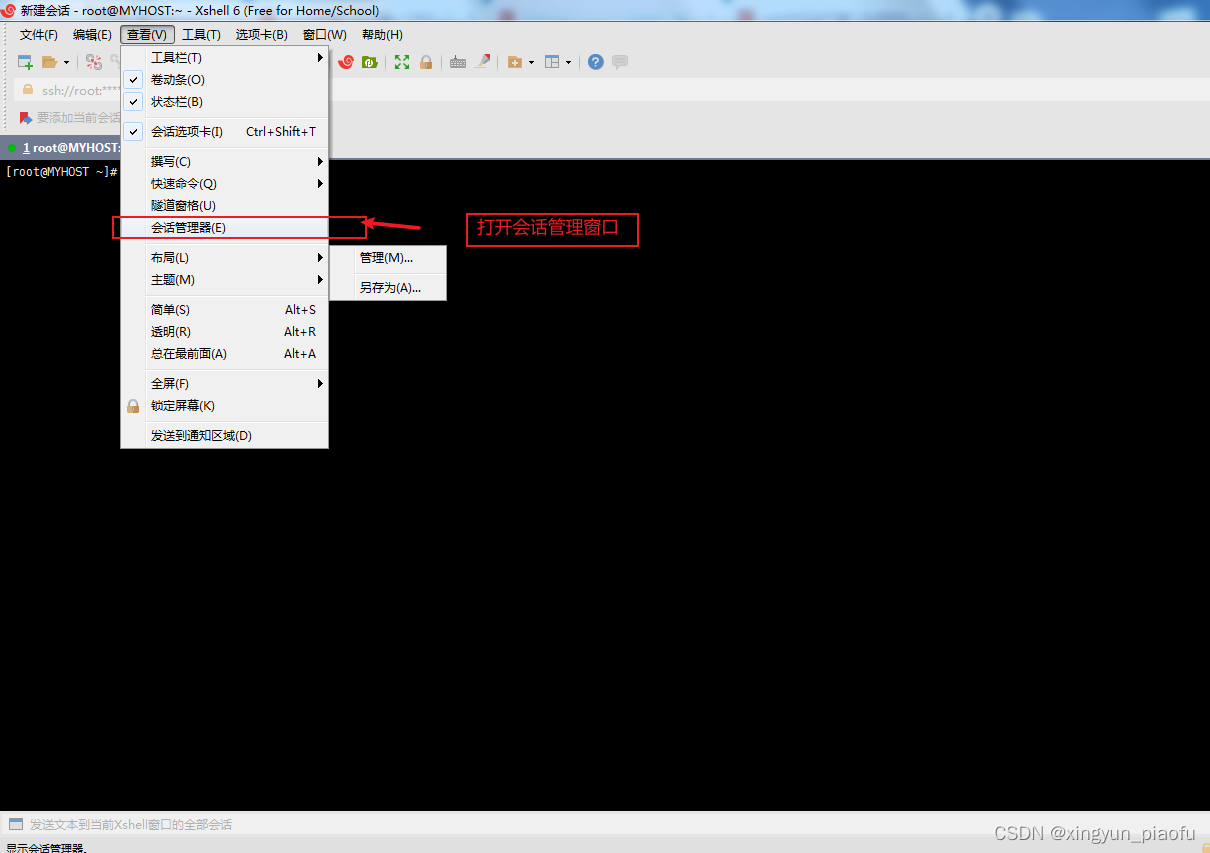This screenshot has width=1210, height=853.
Task: Click the speech bubble feedback toolbar icon
Action: pyautogui.click(x=620, y=62)
